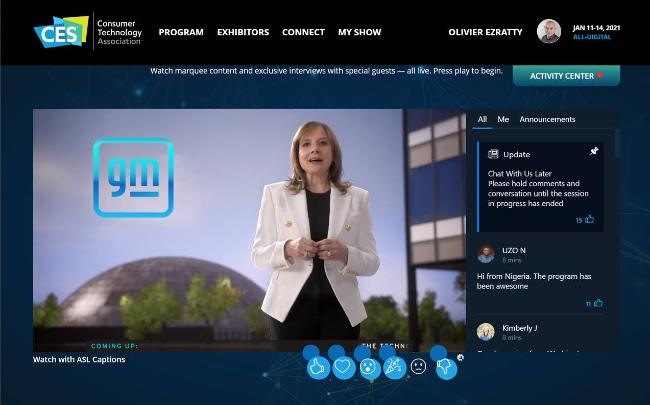Click the ALL-DIGITAL label
The image size is (650, 405).
[x=592, y=37]
